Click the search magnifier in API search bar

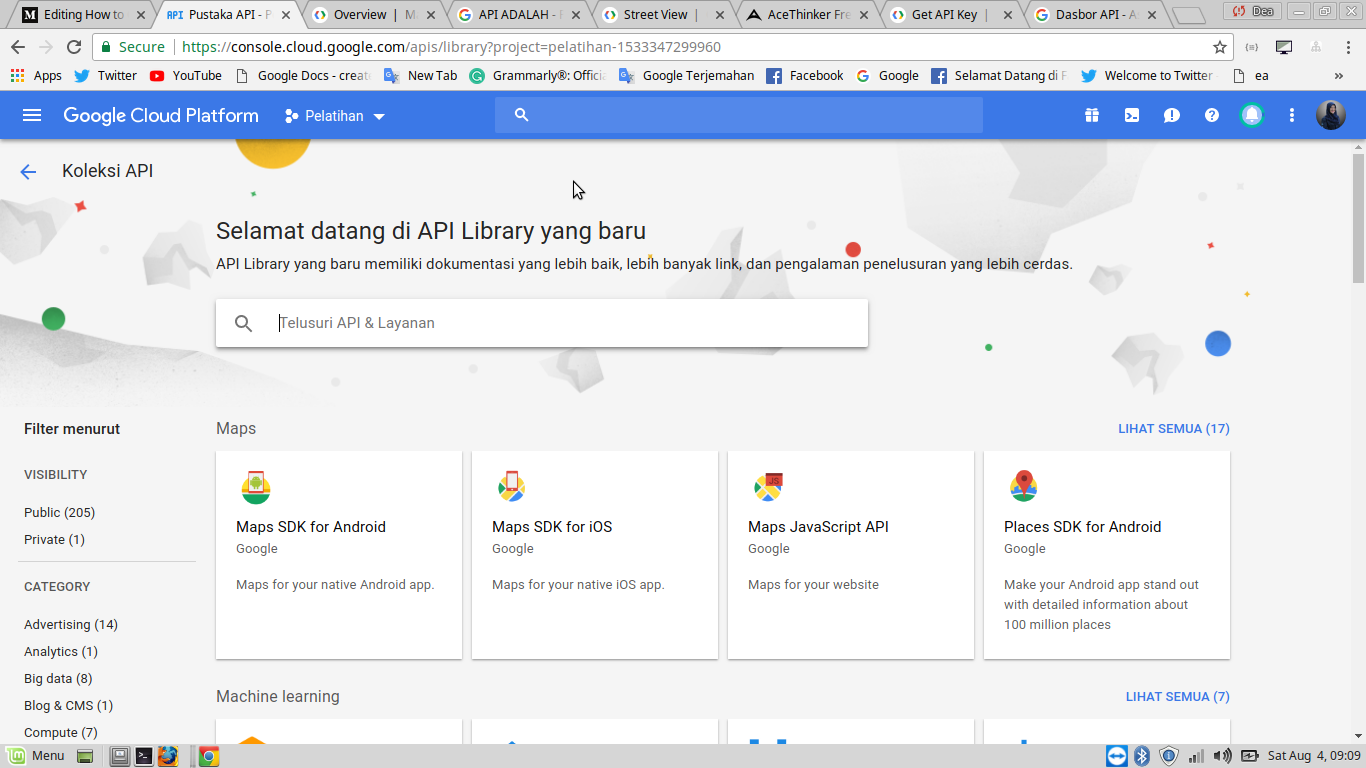pyautogui.click(x=243, y=322)
